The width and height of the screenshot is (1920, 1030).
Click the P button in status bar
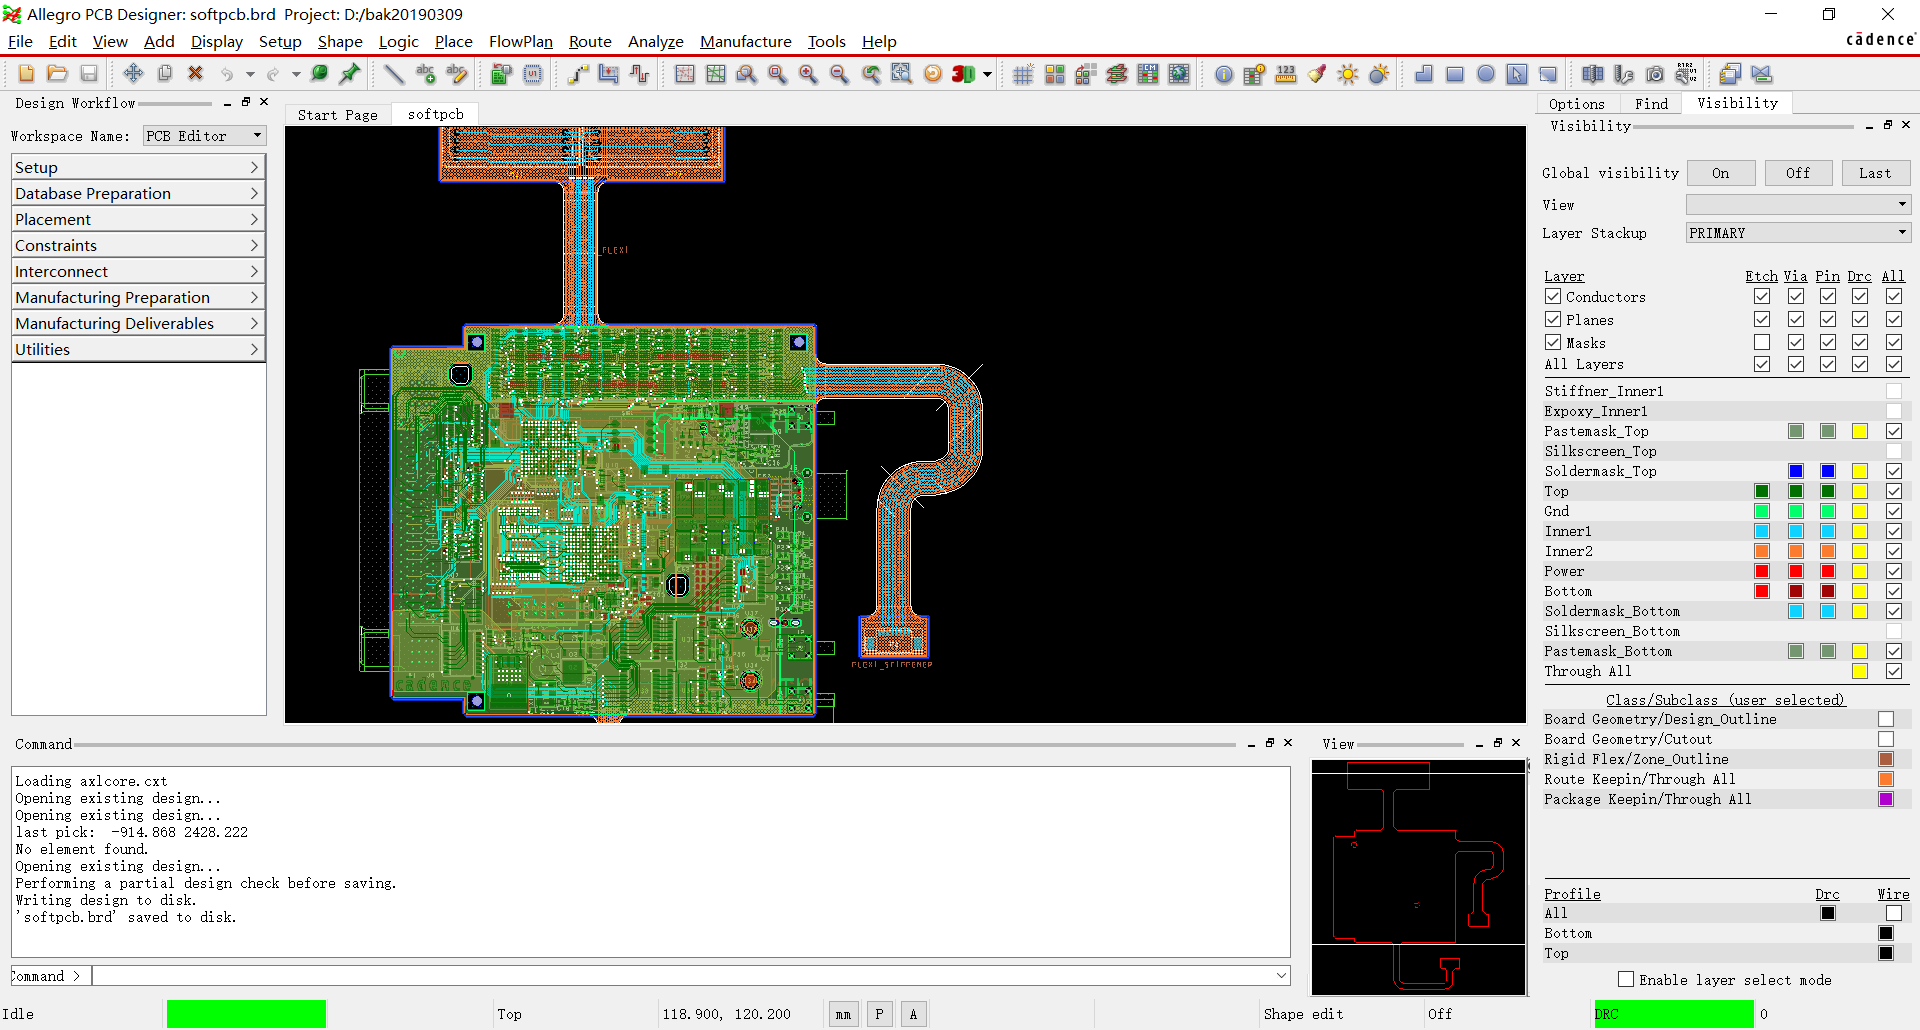[879, 1014]
